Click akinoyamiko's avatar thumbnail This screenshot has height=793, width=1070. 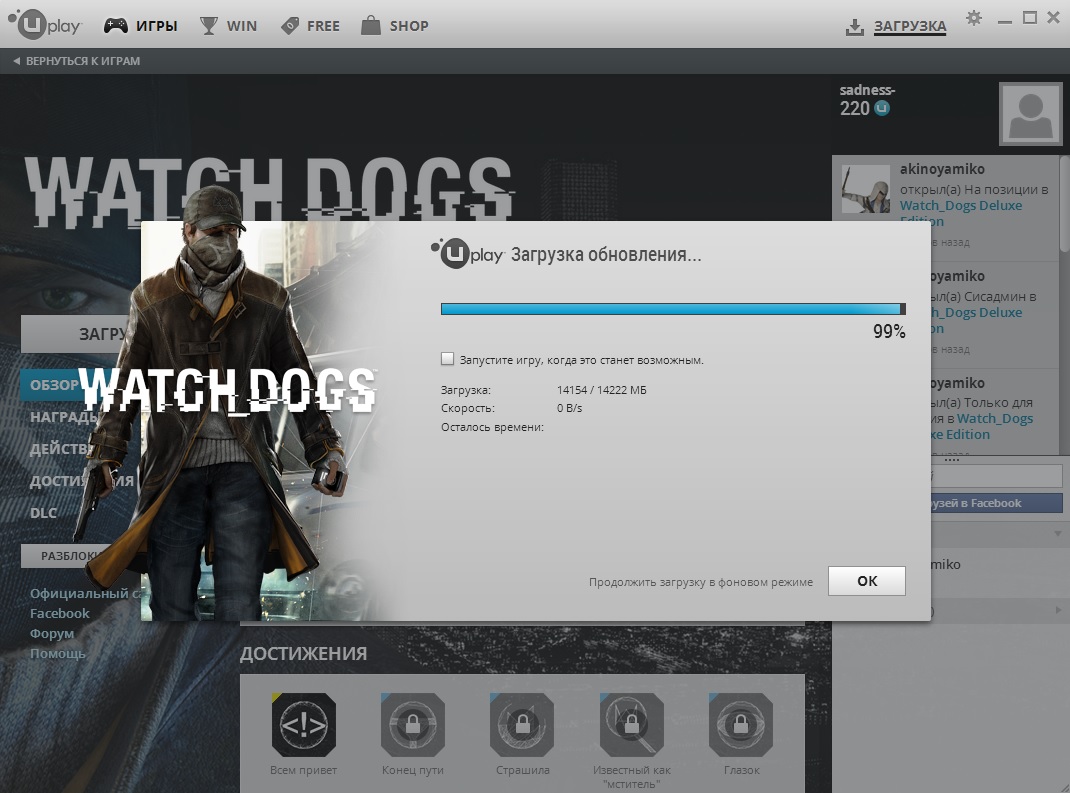(x=866, y=189)
